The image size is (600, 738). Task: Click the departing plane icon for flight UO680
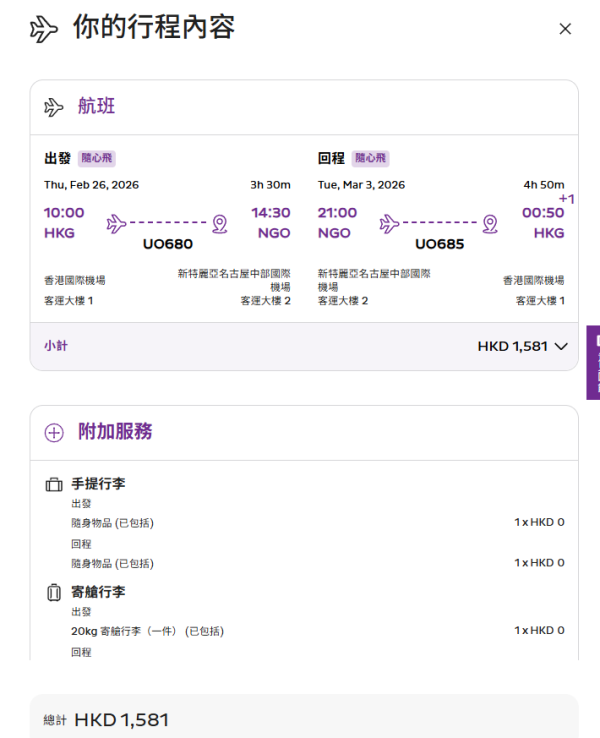pyautogui.click(x=116, y=223)
